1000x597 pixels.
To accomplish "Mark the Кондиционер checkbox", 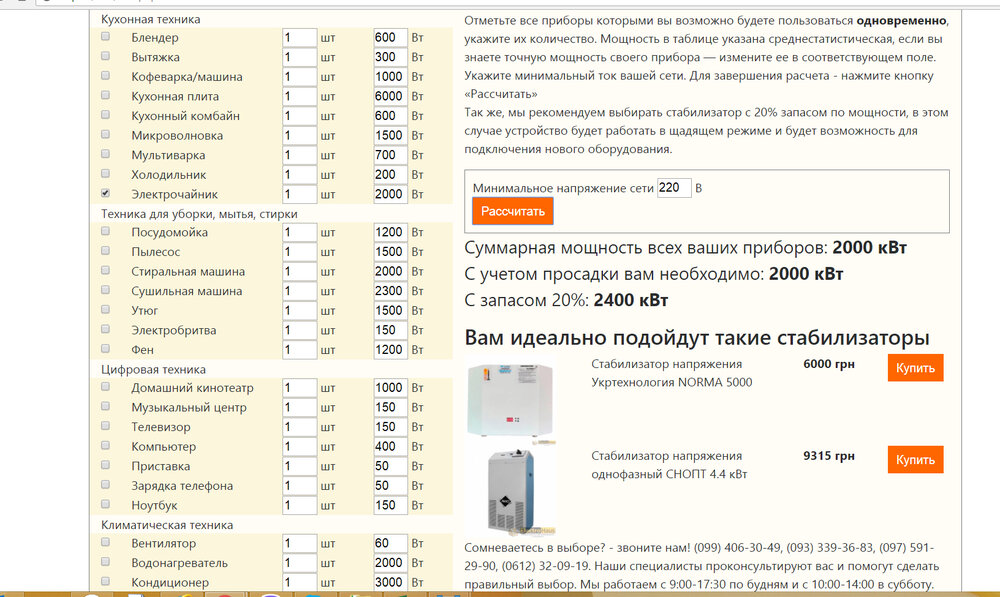I will (x=106, y=582).
